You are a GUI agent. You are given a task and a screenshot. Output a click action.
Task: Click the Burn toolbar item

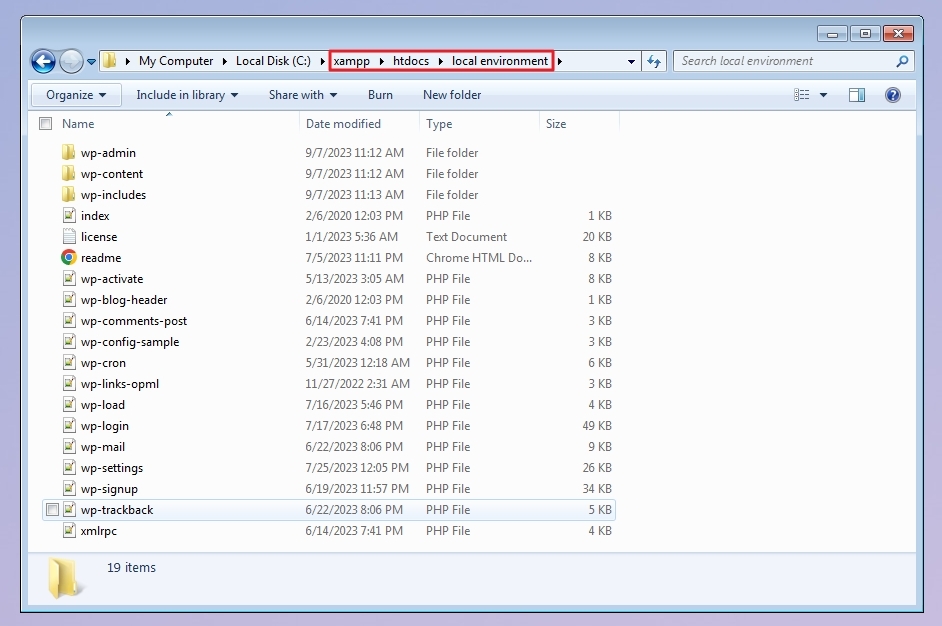[x=380, y=95]
